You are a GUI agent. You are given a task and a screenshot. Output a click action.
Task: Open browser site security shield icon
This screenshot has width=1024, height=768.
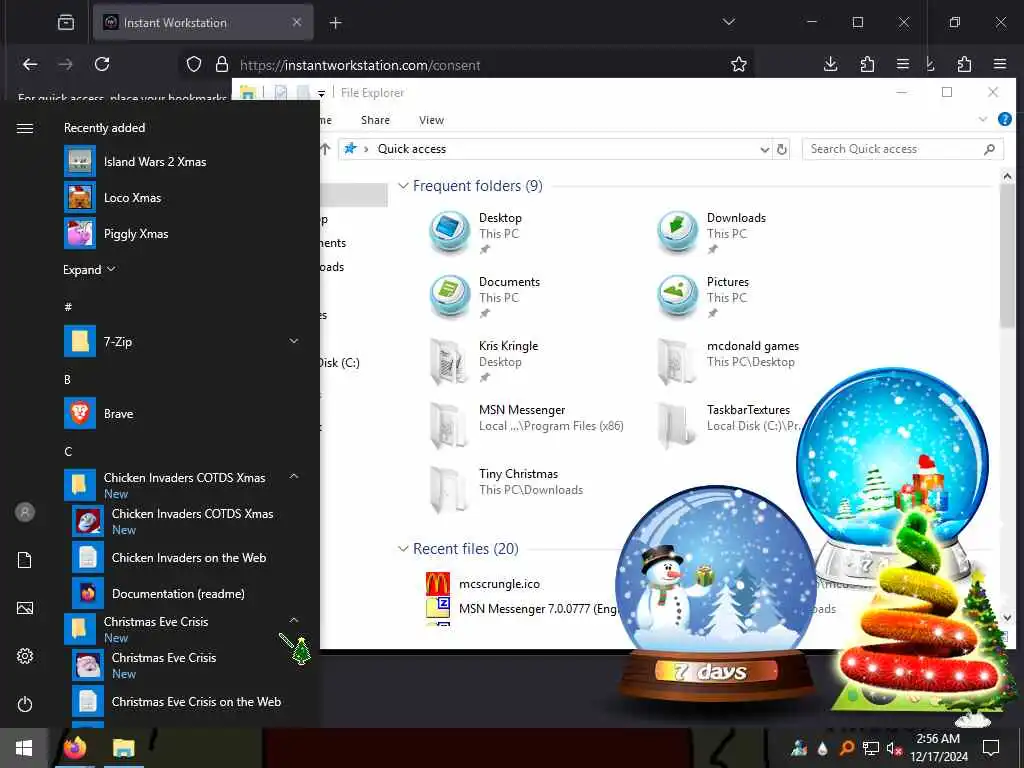pyautogui.click(x=194, y=64)
